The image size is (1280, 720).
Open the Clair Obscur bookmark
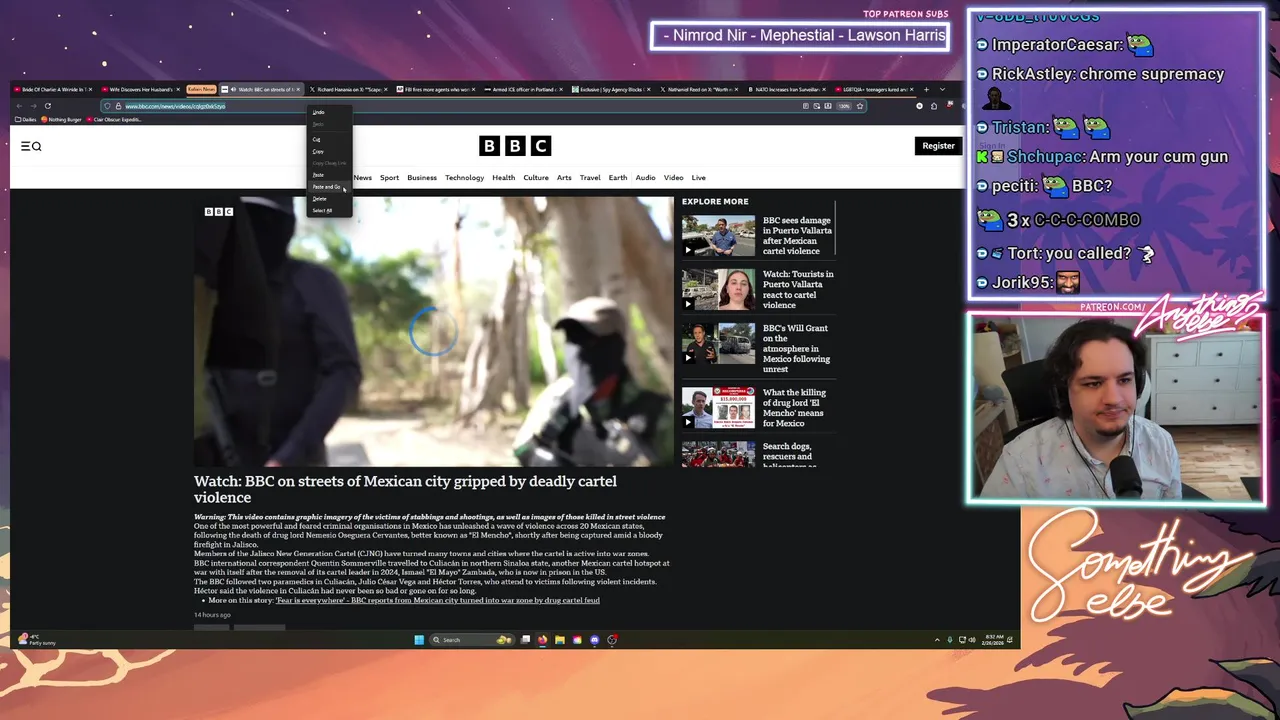(x=116, y=119)
